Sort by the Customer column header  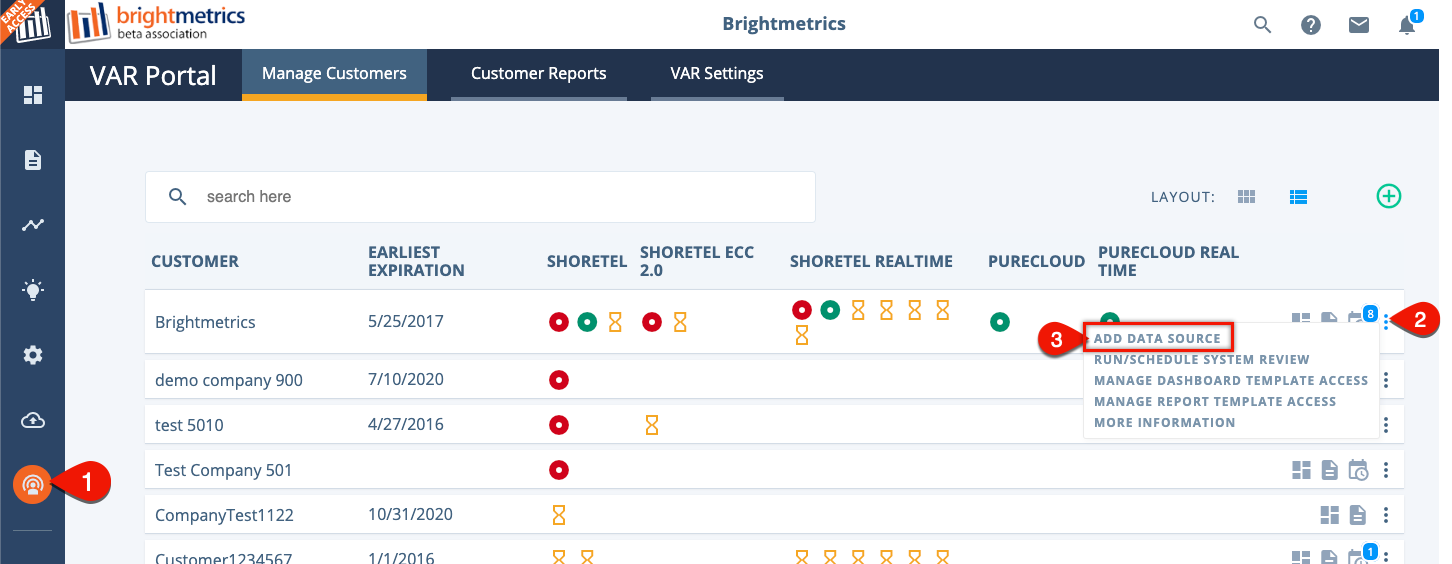pyautogui.click(x=195, y=261)
